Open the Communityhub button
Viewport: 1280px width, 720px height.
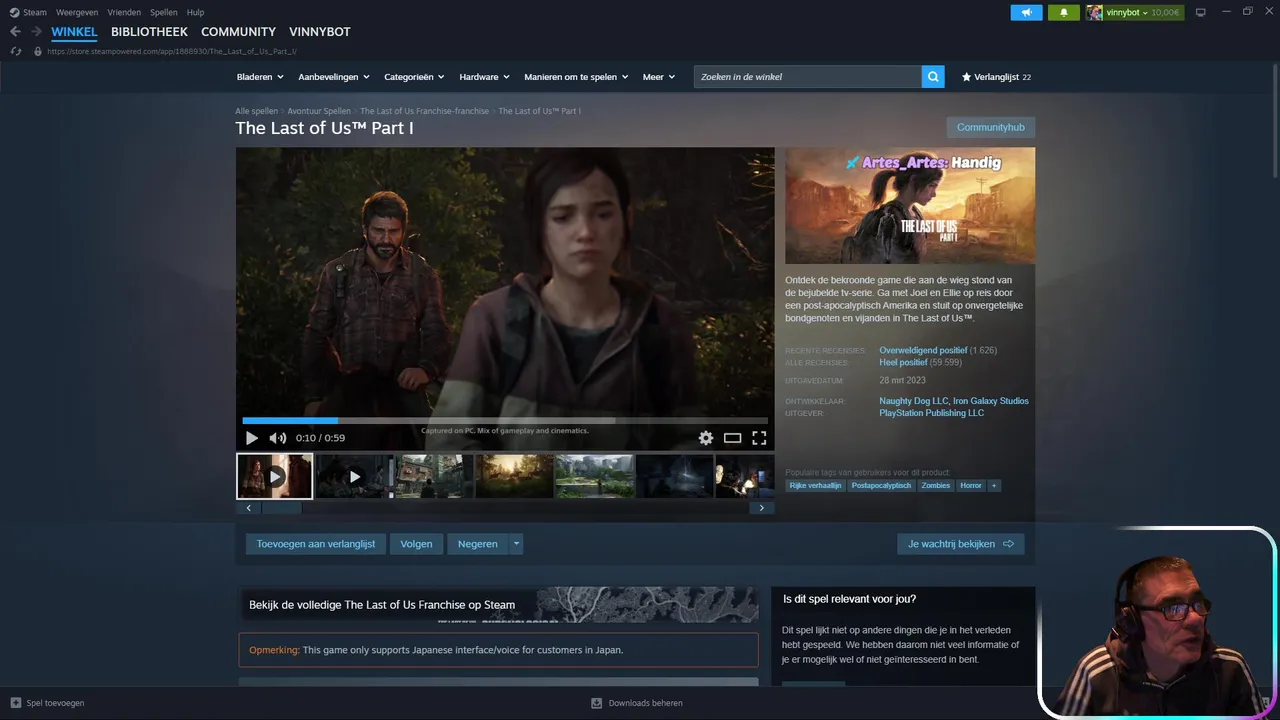991,127
